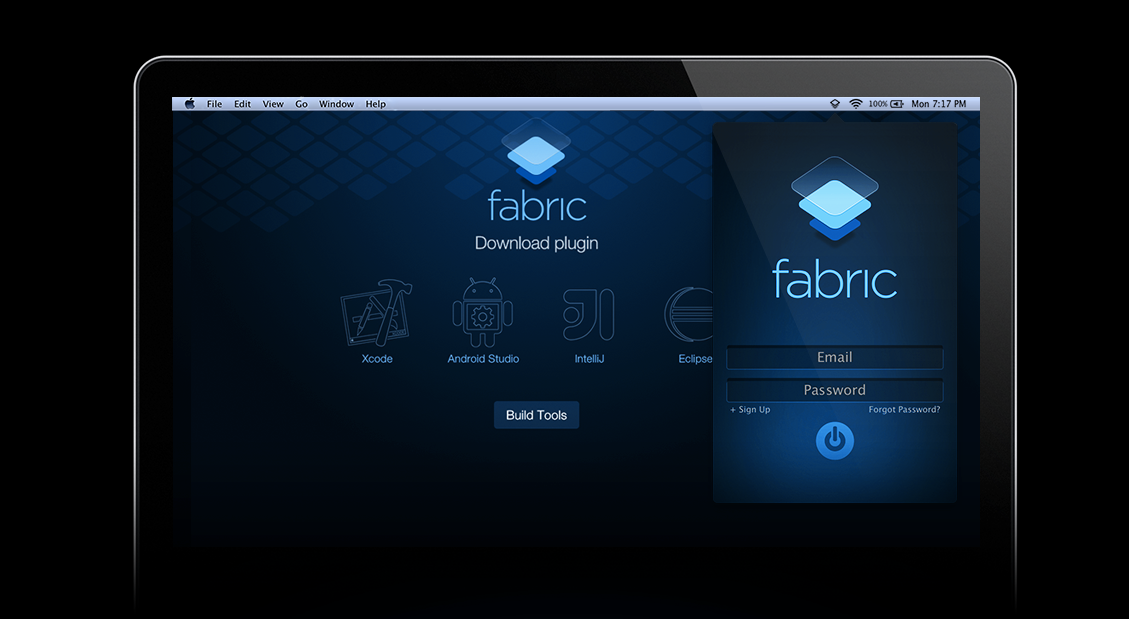Open the View menu
1129x619 pixels.
coord(273,104)
